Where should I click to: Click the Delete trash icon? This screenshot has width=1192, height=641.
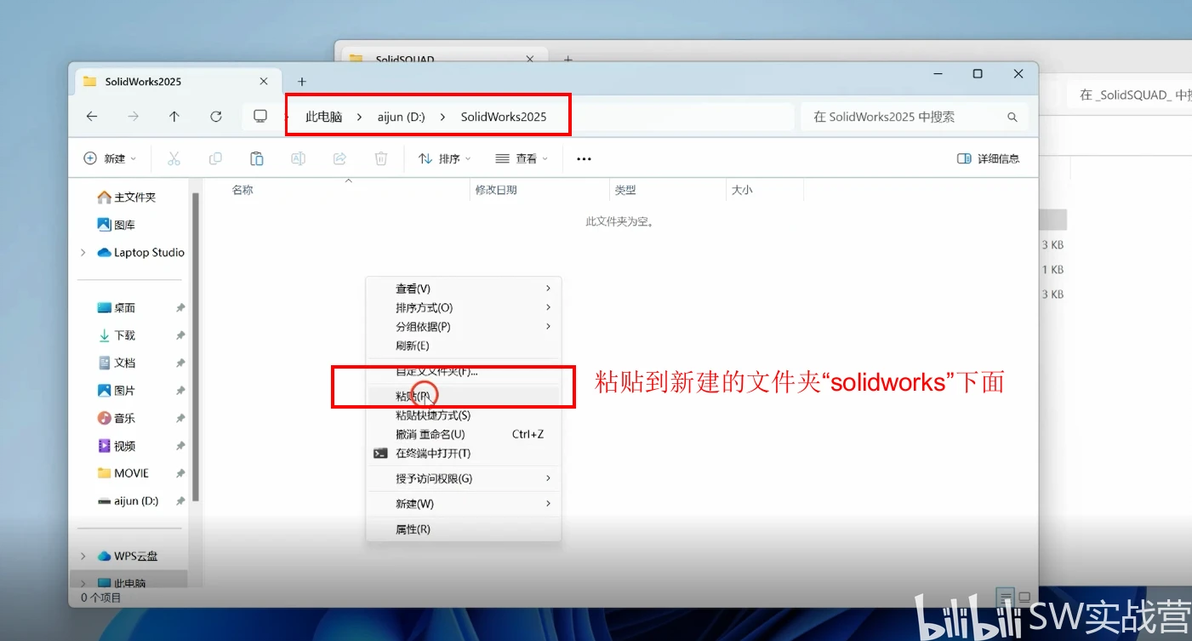[381, 158]
